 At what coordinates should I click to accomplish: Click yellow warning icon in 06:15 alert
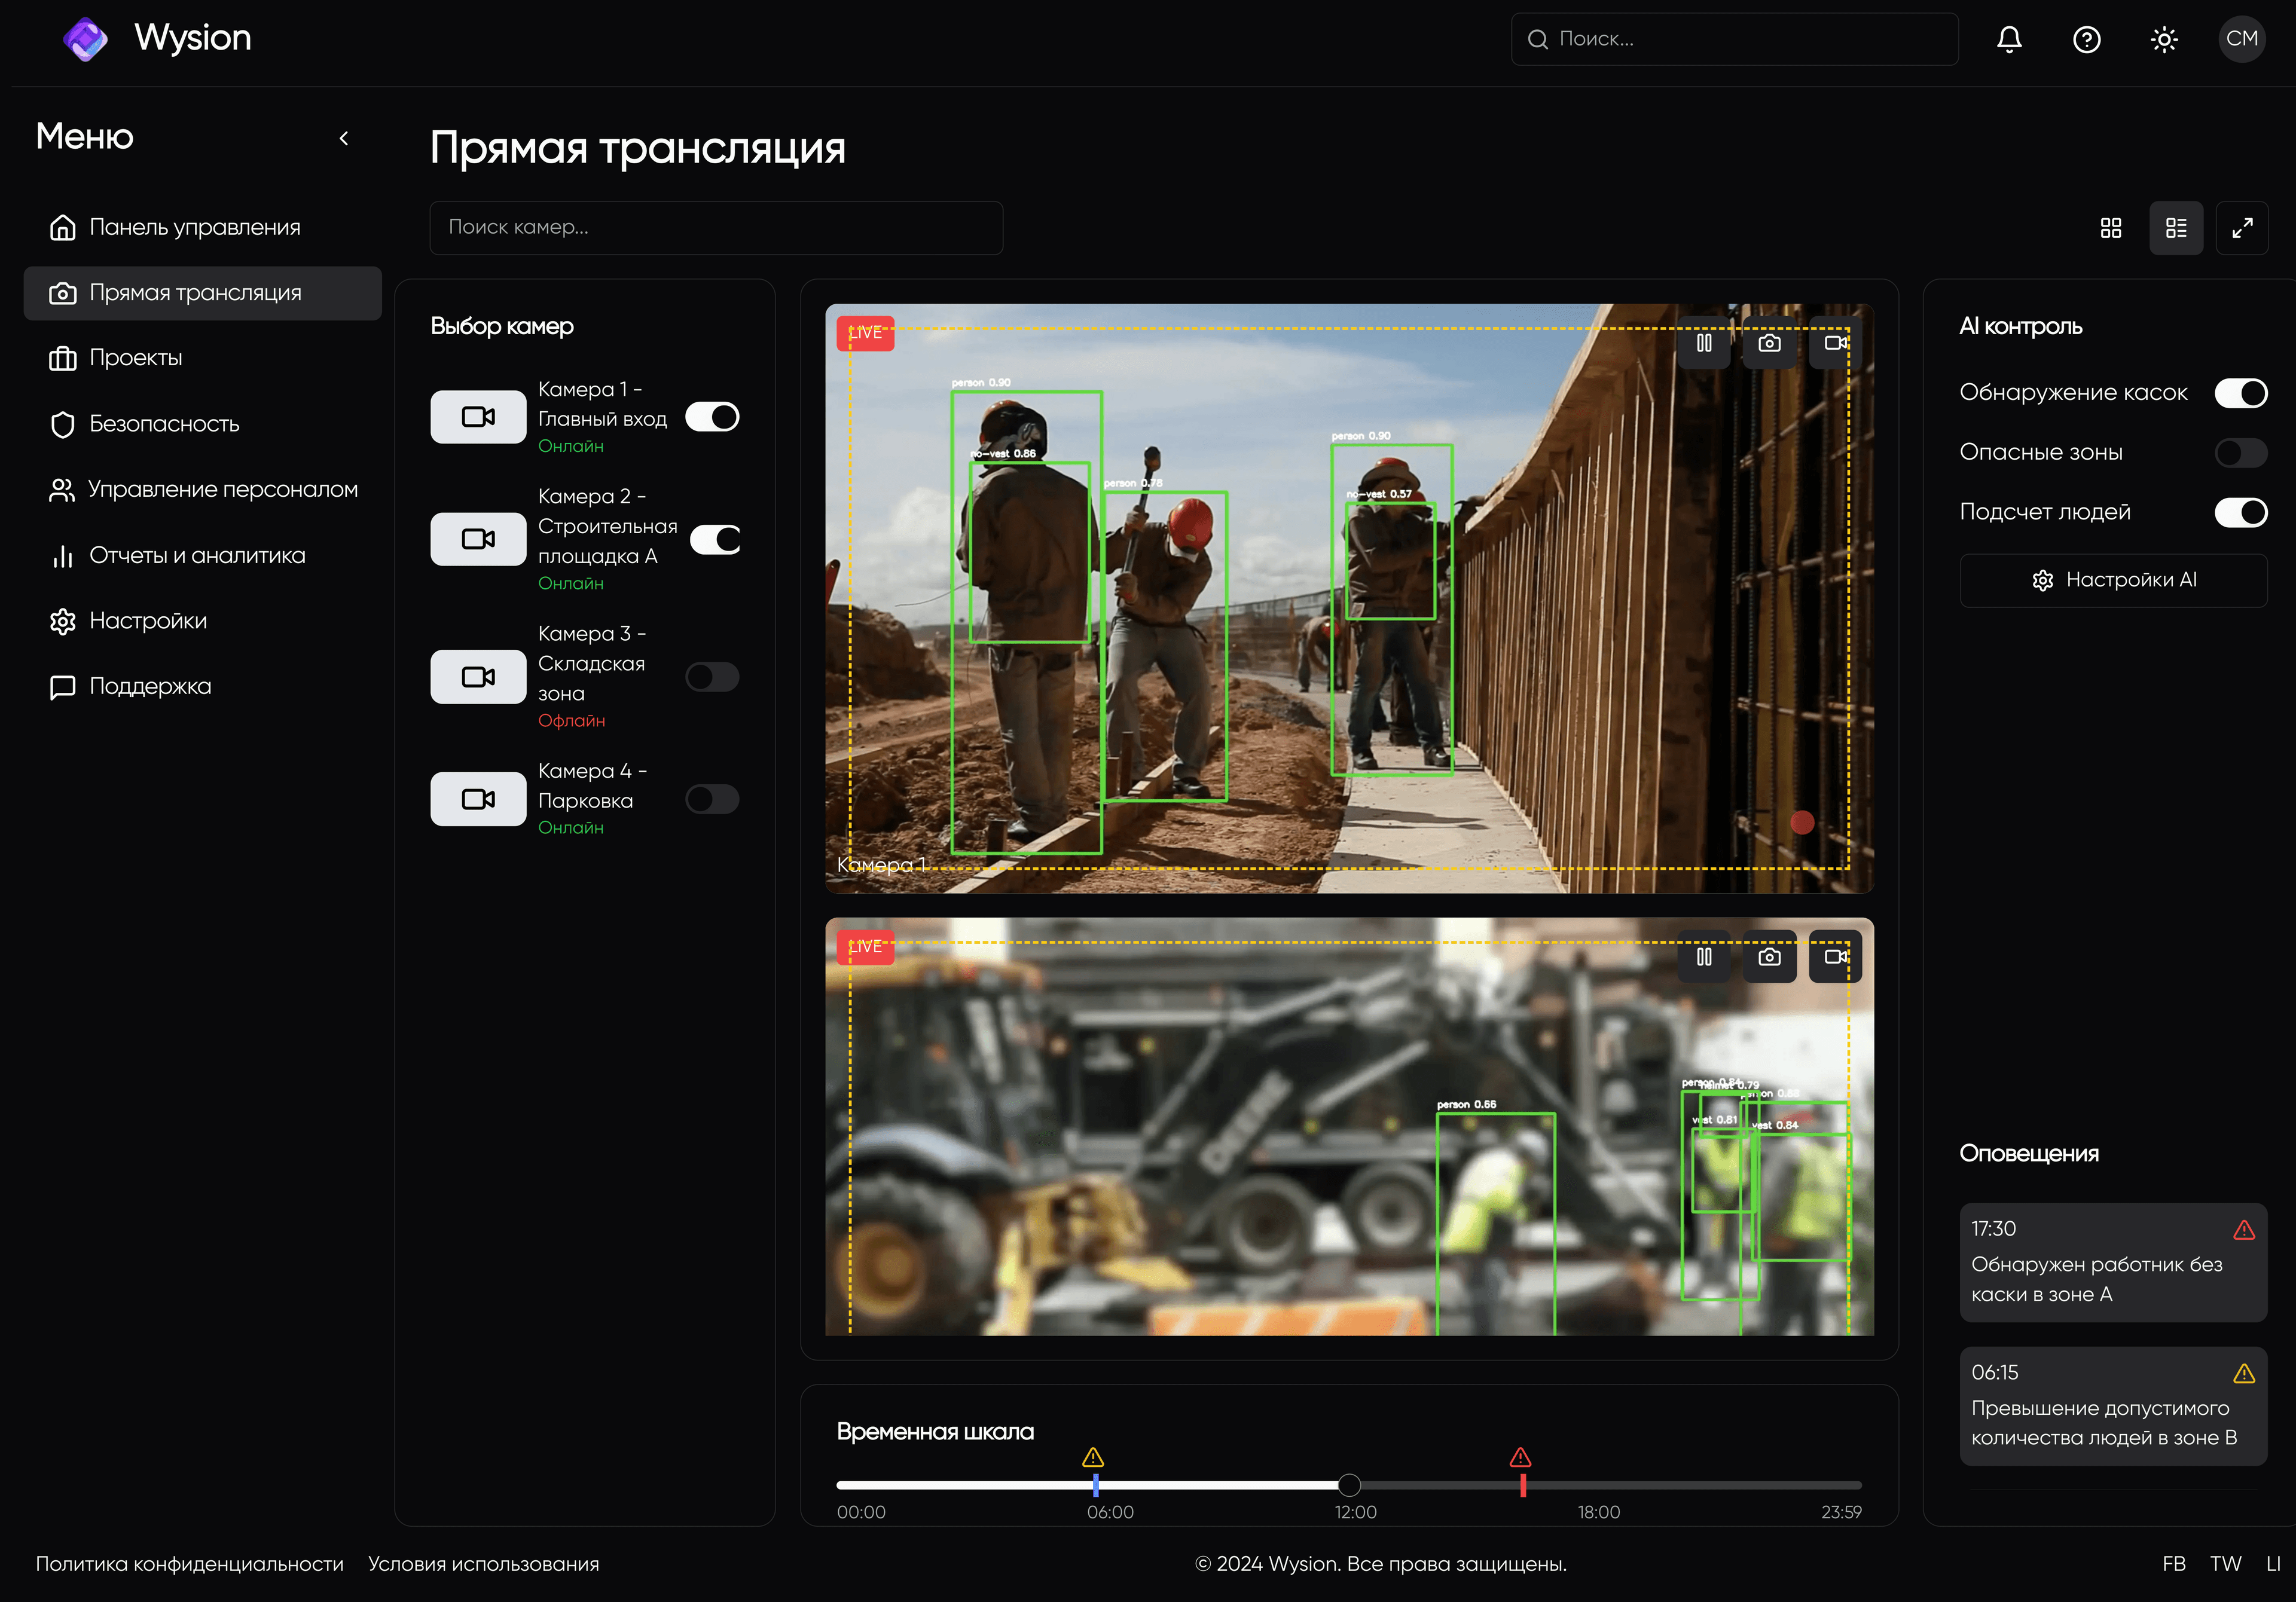pyautogui.click(x=2244, y=1374)
